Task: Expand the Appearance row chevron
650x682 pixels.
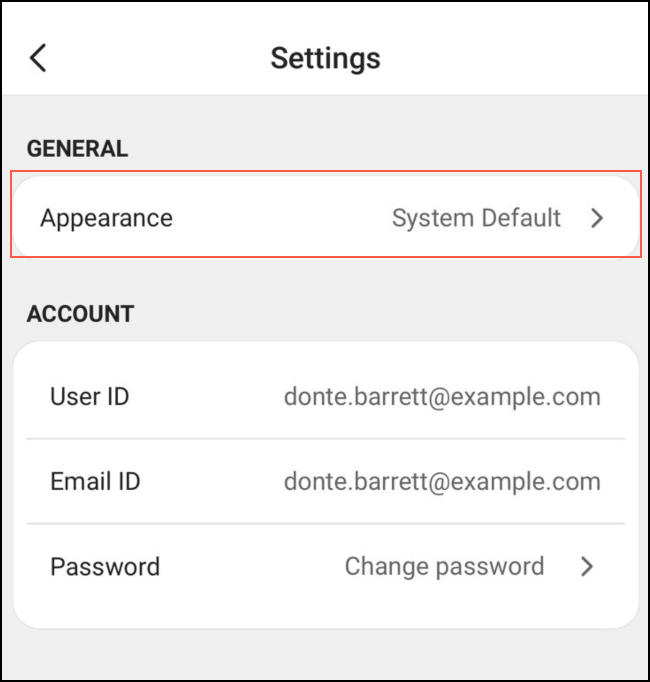Action: pyautogui.click(x=597, y=218)
